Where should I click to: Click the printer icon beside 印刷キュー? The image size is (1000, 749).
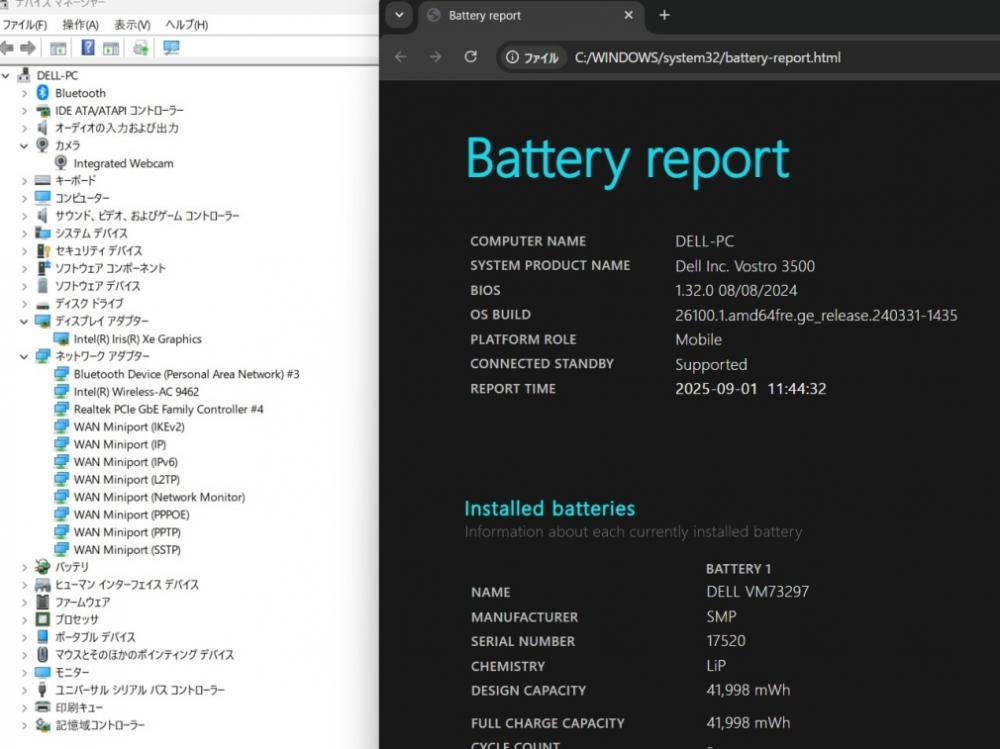click(43, 708)
